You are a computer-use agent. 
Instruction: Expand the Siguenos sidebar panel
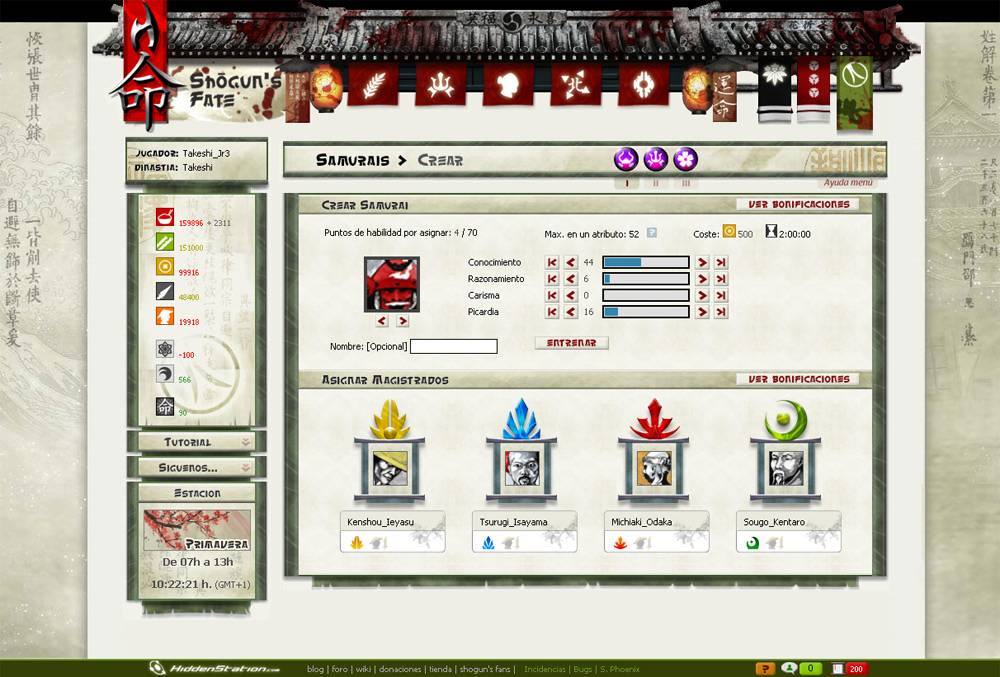tap(196, 467)
